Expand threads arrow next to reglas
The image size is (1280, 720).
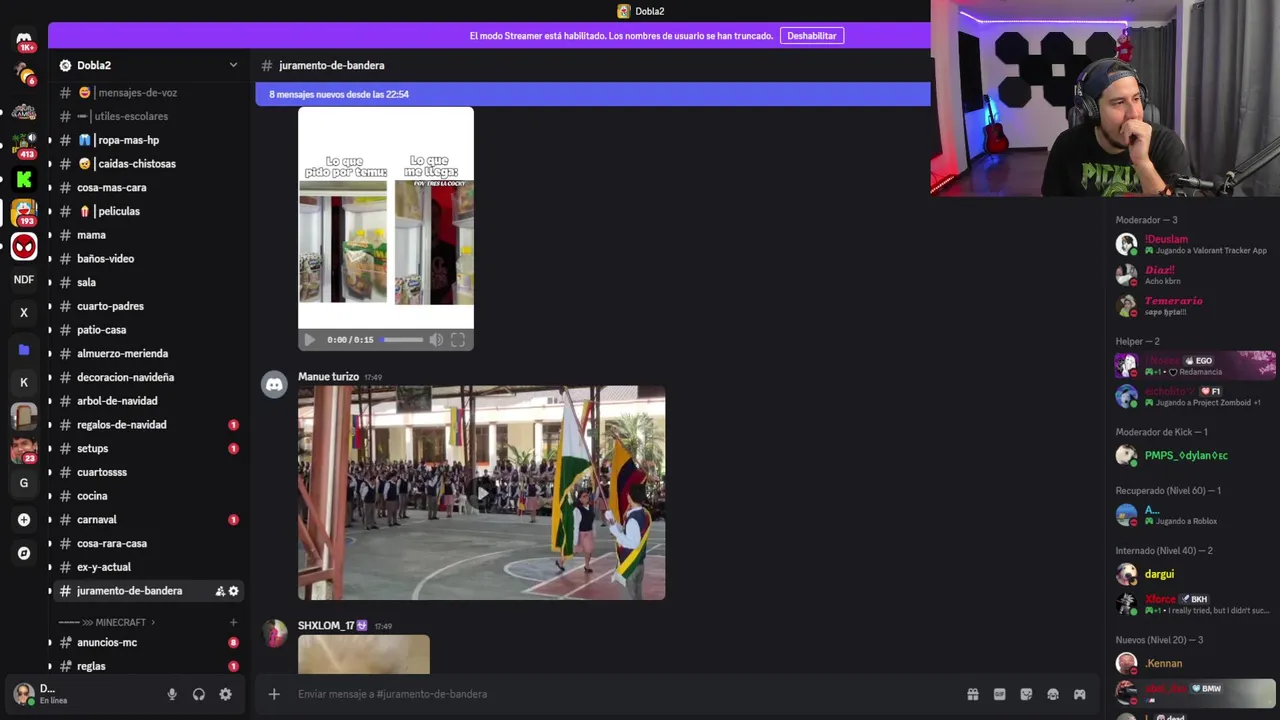coord(50,666)
